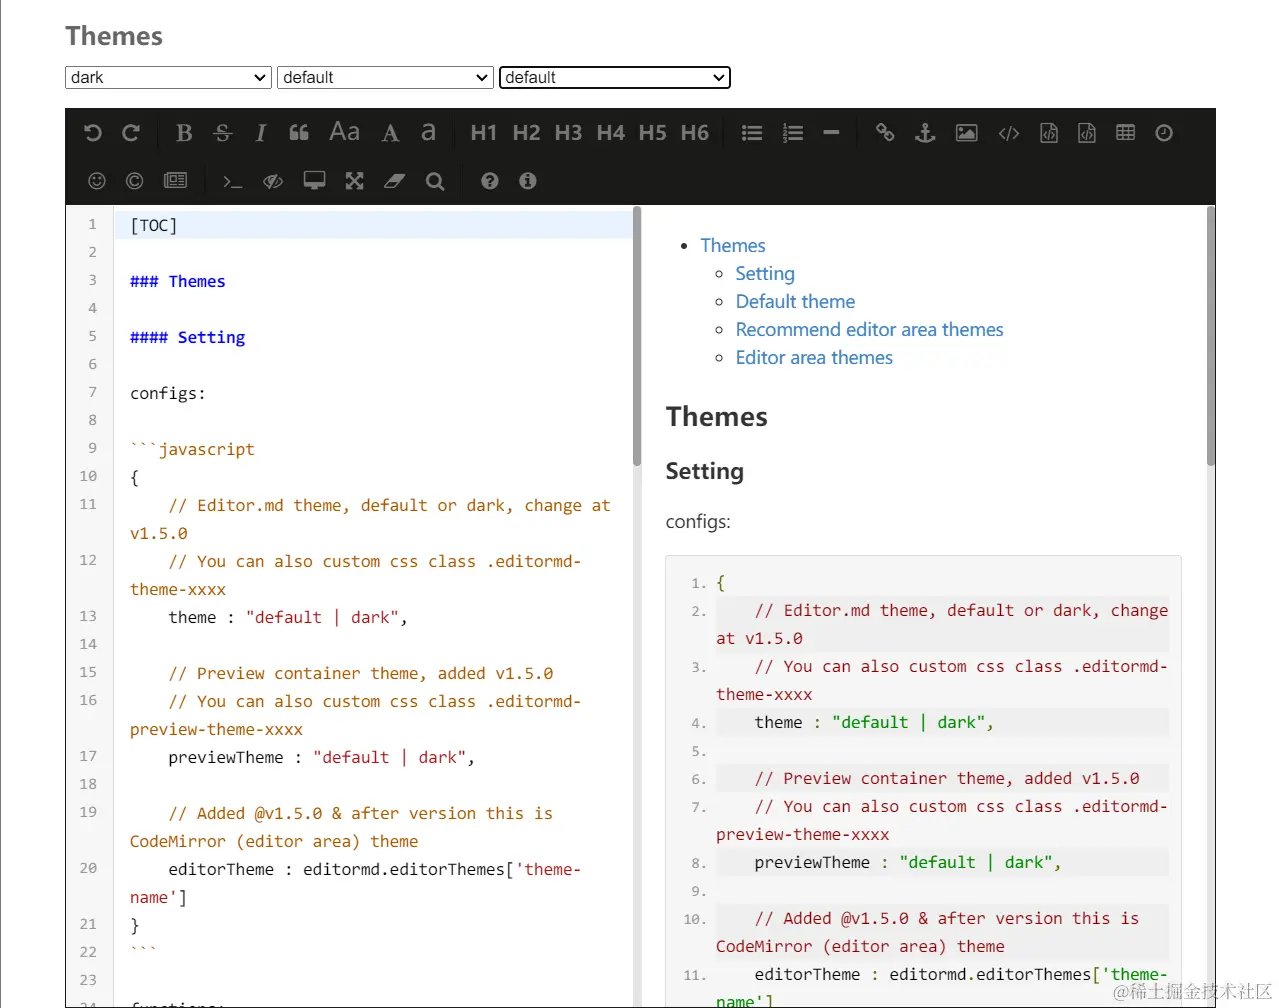This screenshot has height=1008, width=1279.
Task: Open the theme dropdown showing dark
Action: click(168, 77)
